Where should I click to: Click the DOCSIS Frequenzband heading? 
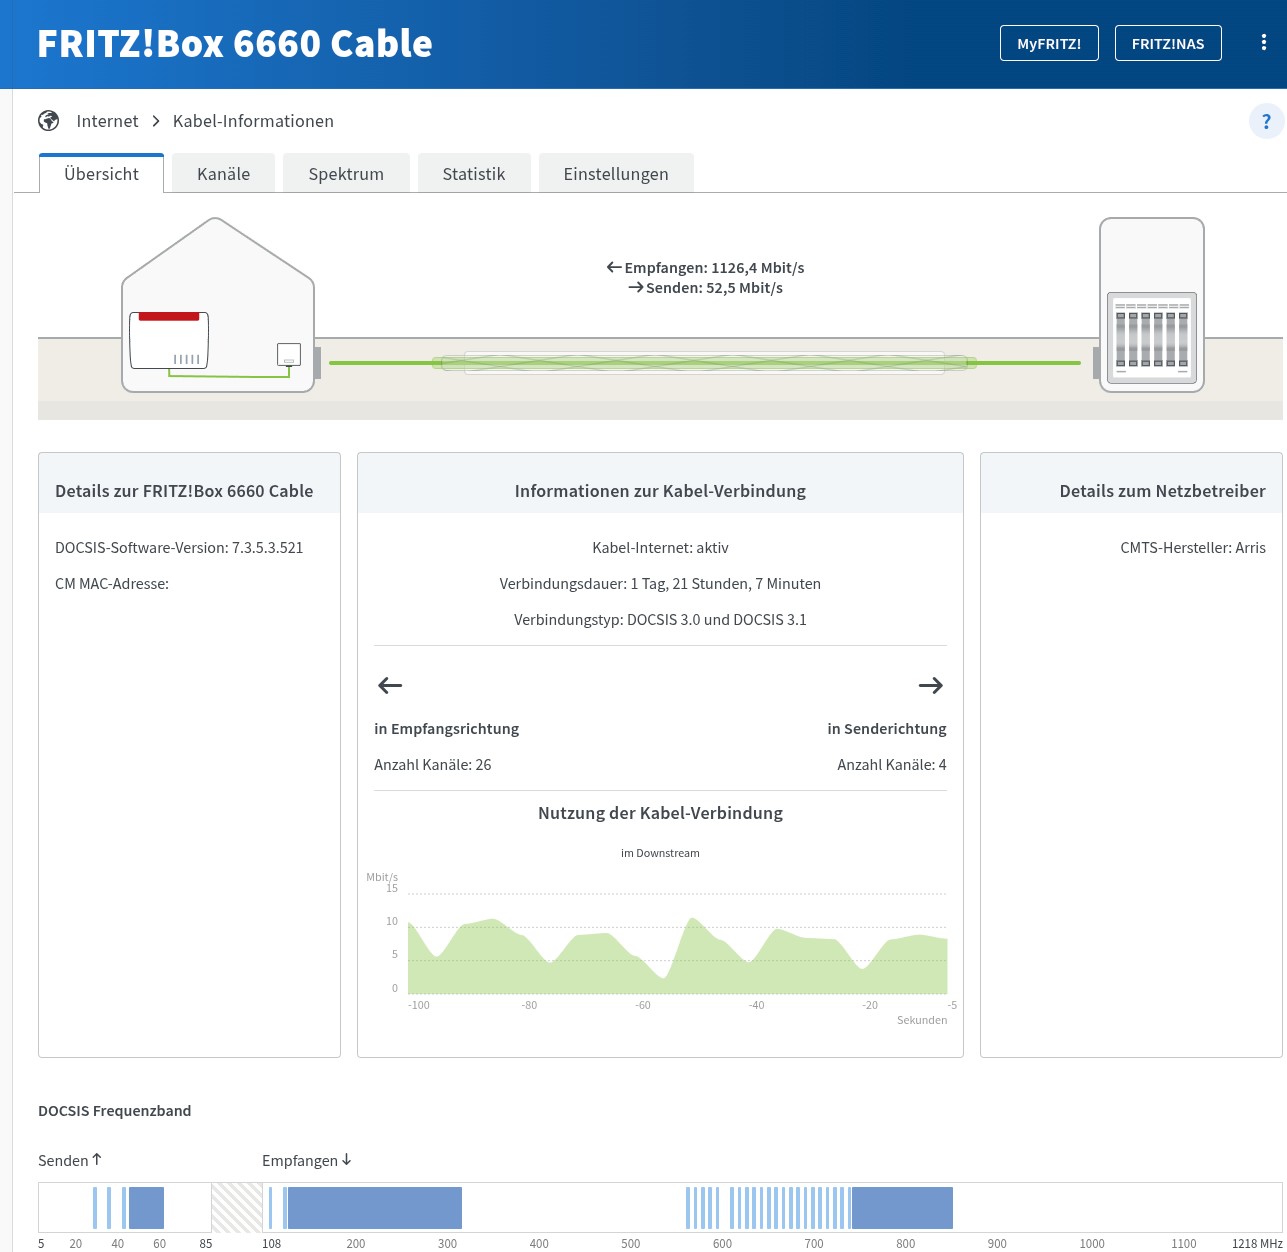point(114,1111)
